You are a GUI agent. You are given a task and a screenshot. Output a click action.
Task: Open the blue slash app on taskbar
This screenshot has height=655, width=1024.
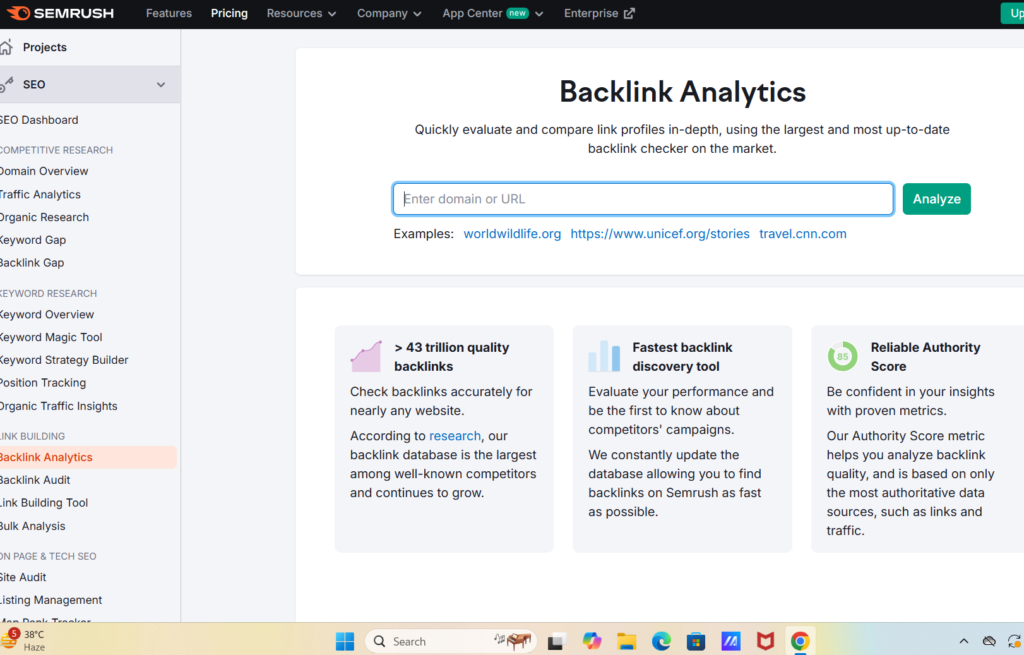tap(731, 641)
